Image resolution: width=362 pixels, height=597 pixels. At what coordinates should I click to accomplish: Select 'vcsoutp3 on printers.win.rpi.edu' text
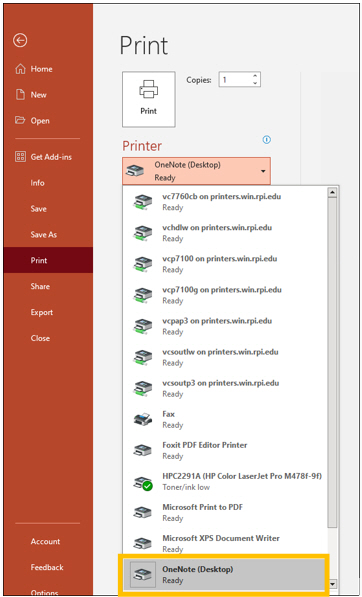pyautogui.click(x=221, y=383)
